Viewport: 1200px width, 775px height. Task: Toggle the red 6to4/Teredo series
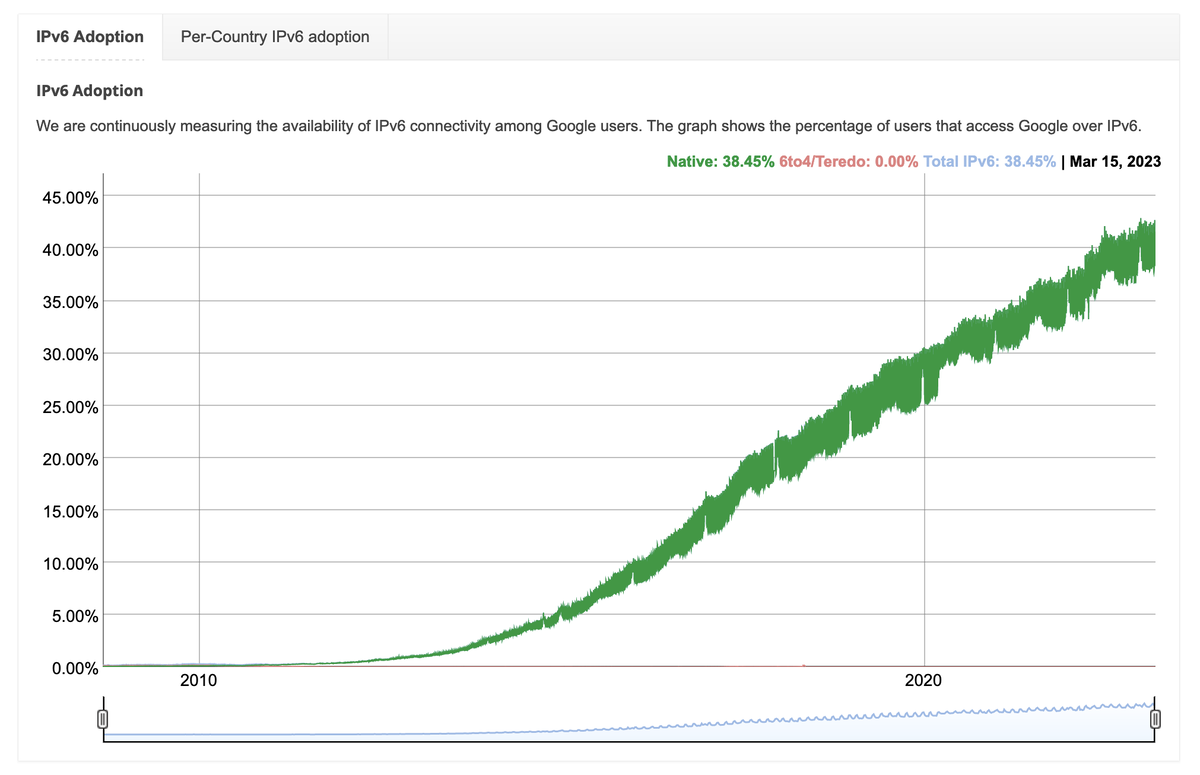tap(847, 161)
